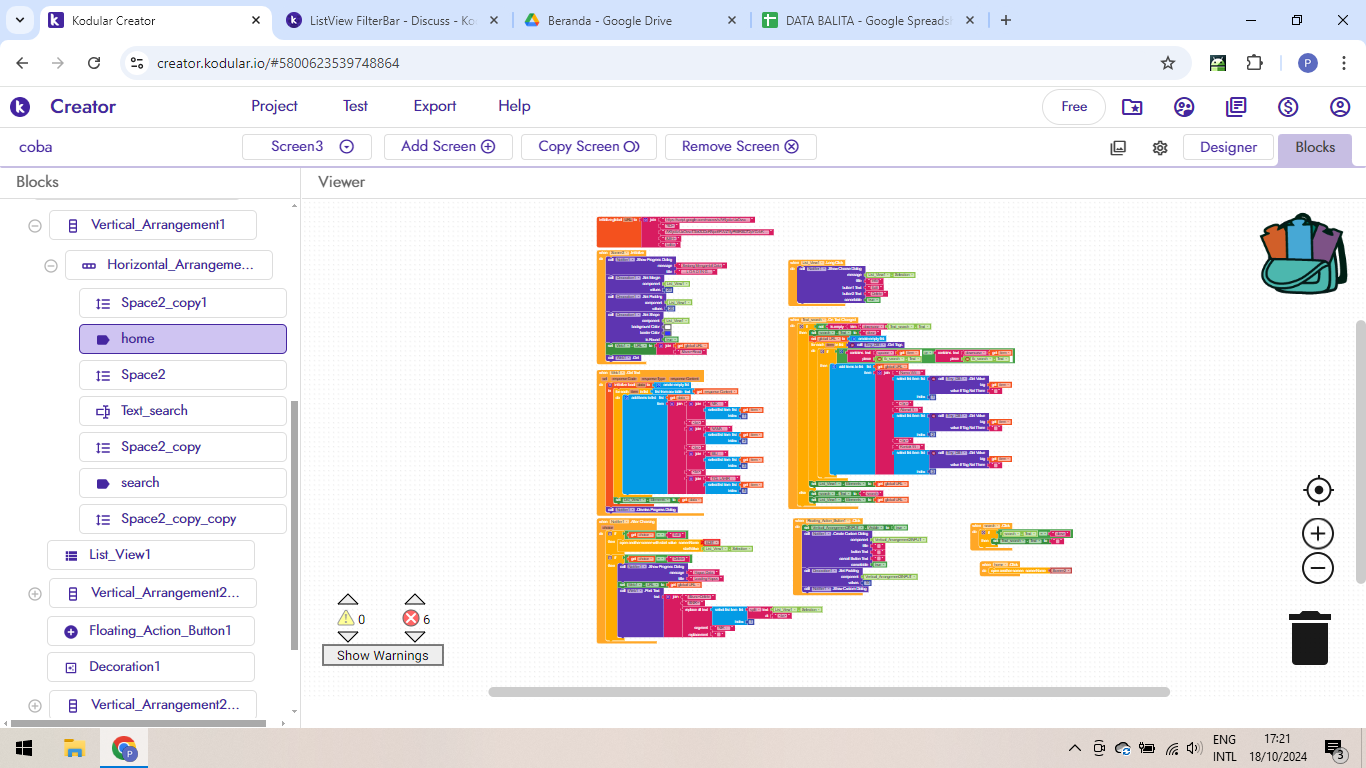1366x768 pixels.
Task: Toggle the red errors indicator showing 6
Action: pyautogui.click(x=411, y=618)
